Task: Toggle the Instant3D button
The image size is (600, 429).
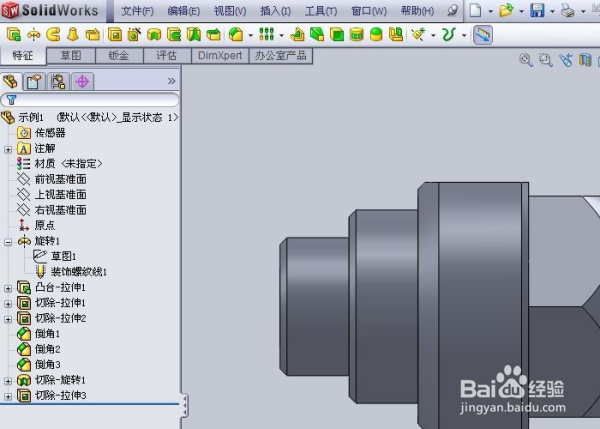Action: pyautogui.click(x=483, y=35)
